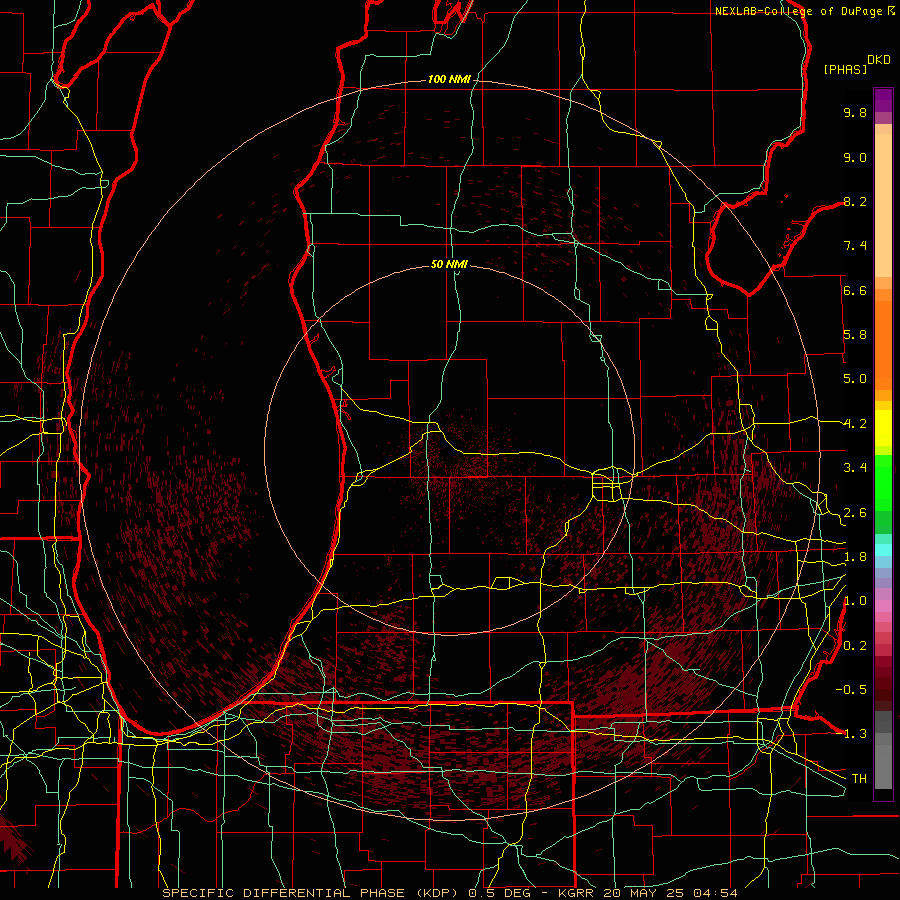Pick the orange segment of the color bar

883,344
